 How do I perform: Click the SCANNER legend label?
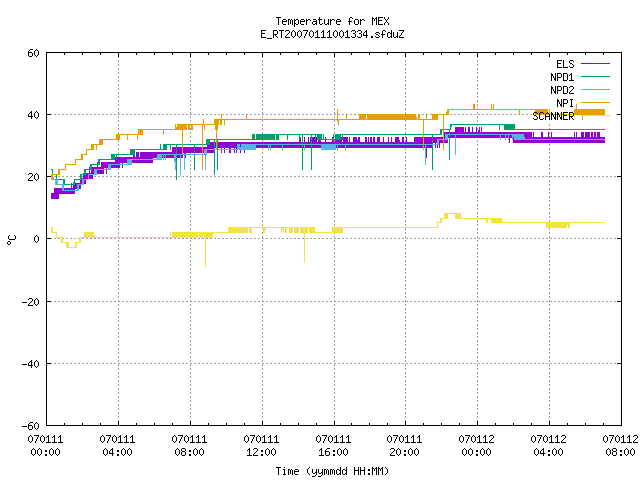[x=553, y=116]
